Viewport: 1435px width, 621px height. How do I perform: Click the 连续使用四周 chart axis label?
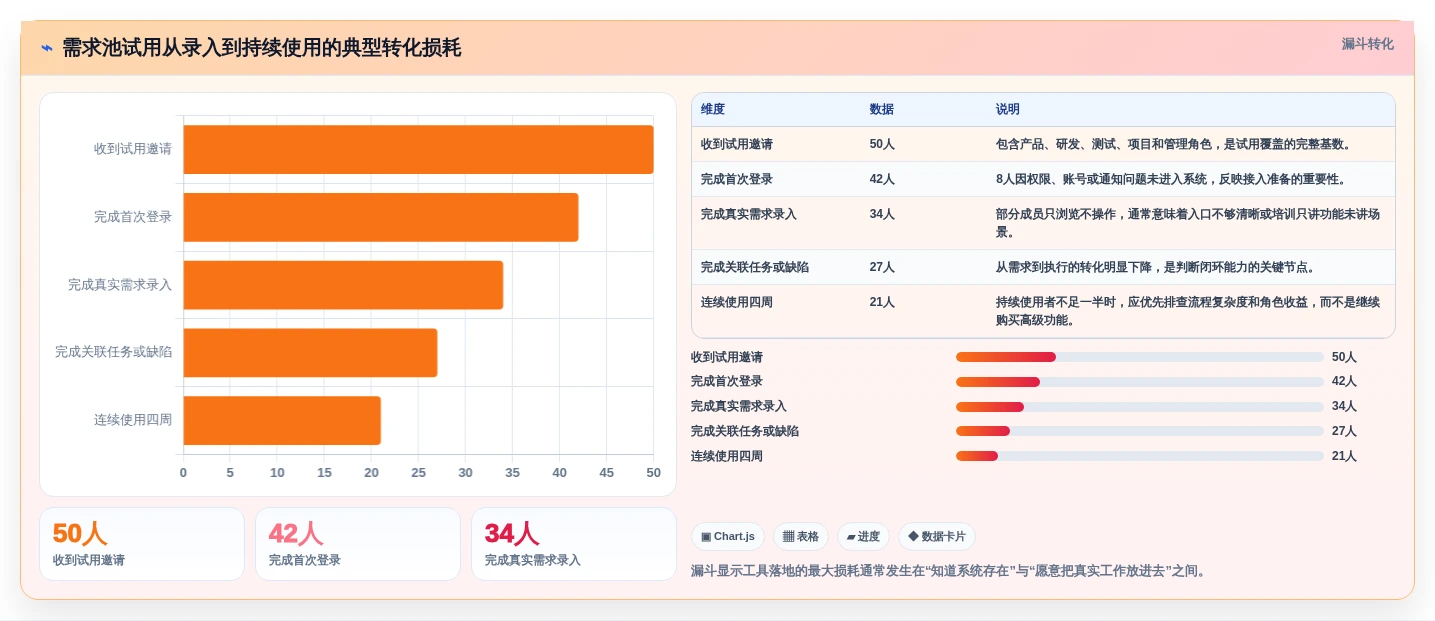click(x=133, y=420)
